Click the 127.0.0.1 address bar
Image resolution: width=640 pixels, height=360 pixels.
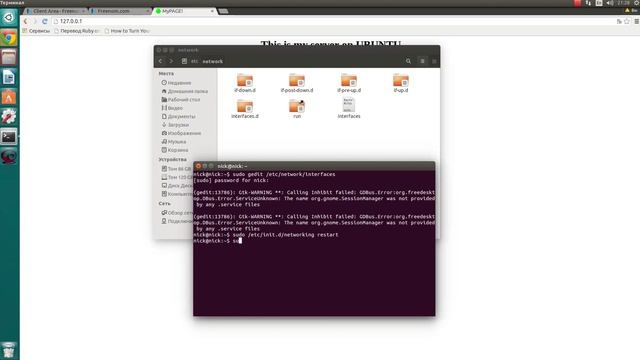pyautogui.click(x=333, y=21)
